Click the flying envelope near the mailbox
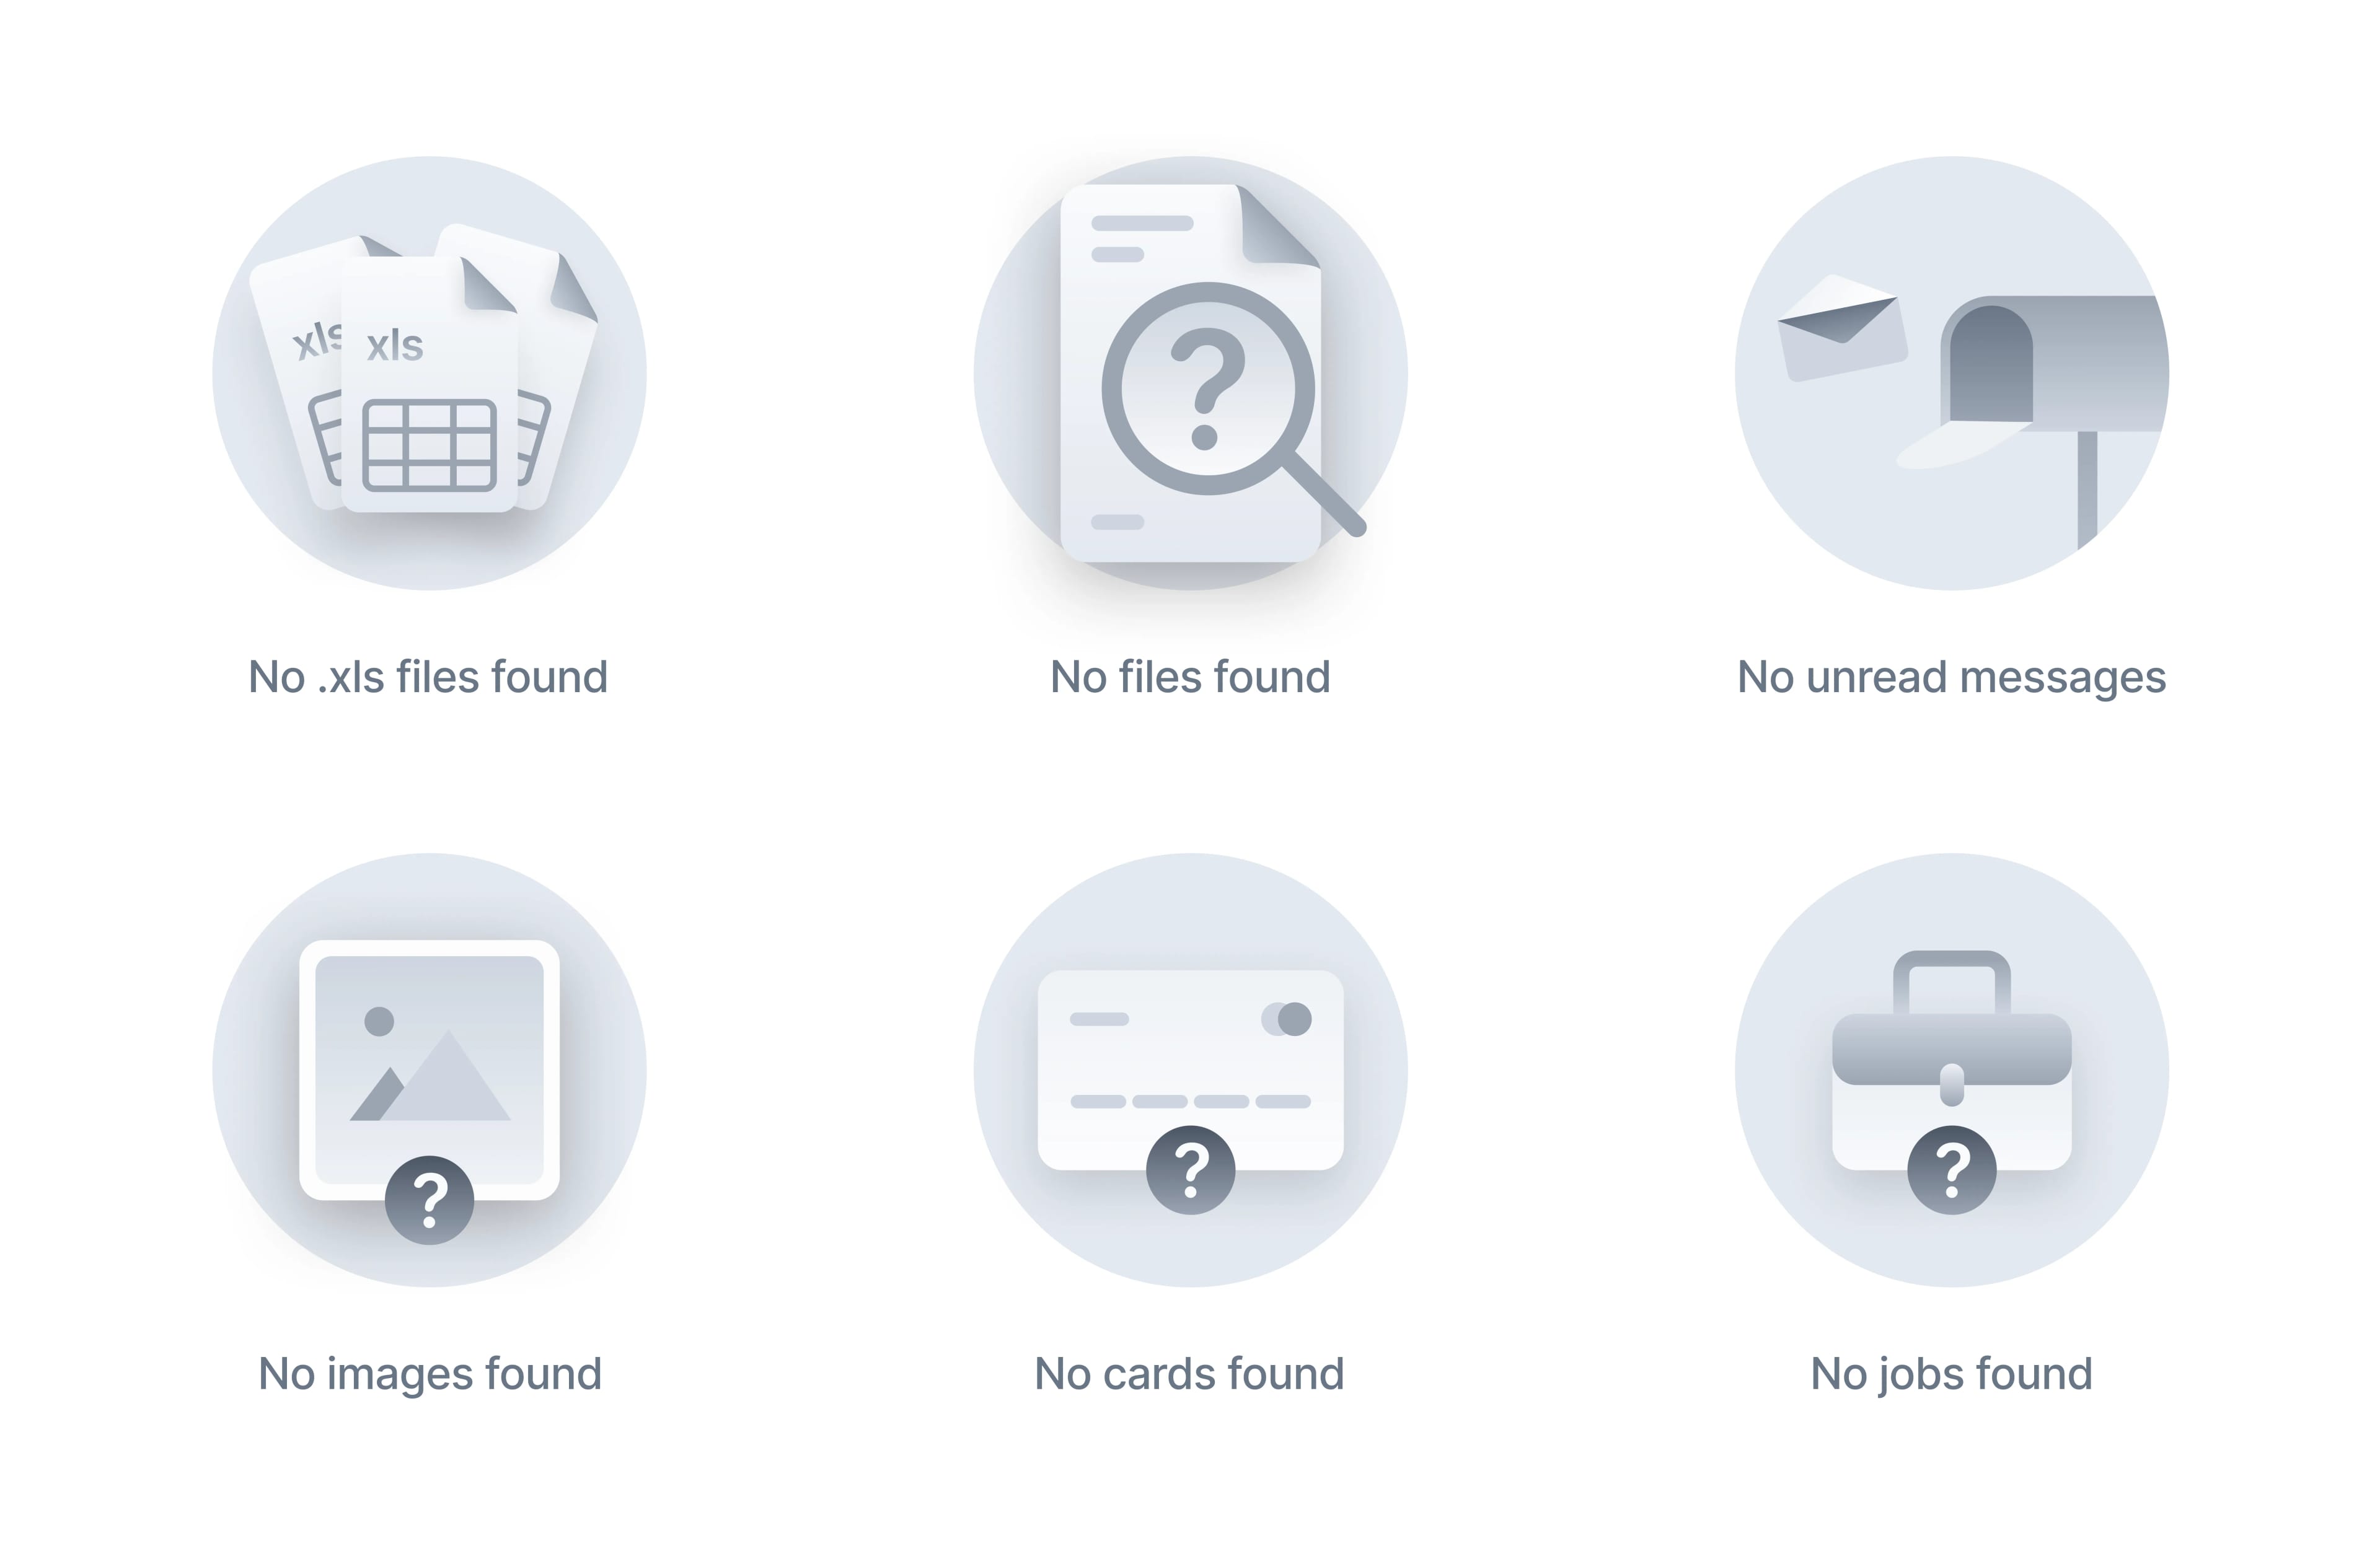 (1842, 327)
